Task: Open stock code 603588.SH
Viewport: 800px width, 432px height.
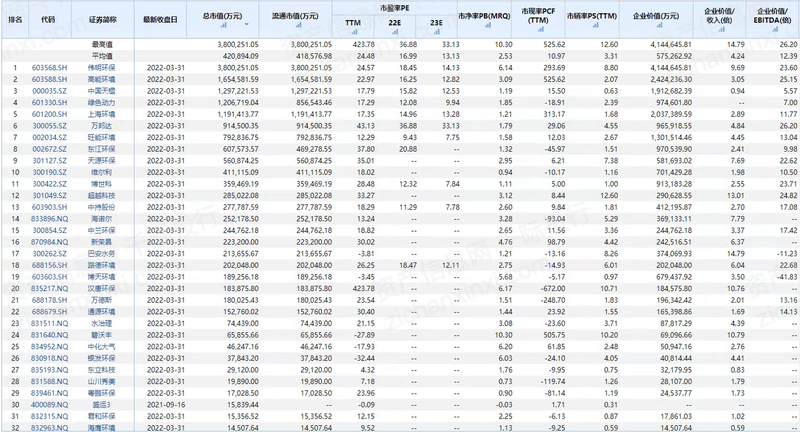Action: pos(49,79)
